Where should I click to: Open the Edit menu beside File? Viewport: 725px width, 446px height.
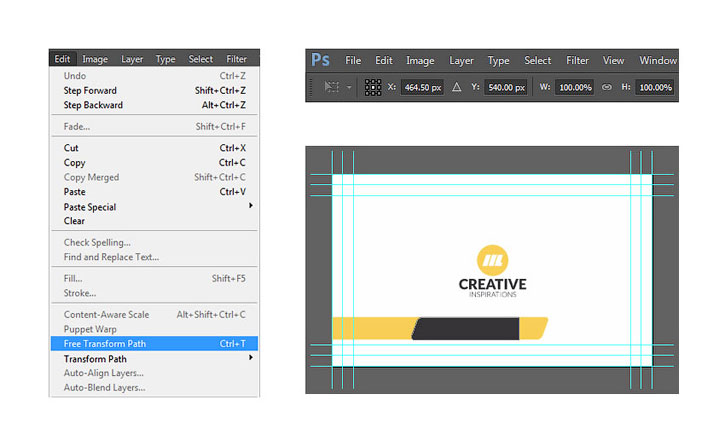pyautogui.click(x=383, y=61)
